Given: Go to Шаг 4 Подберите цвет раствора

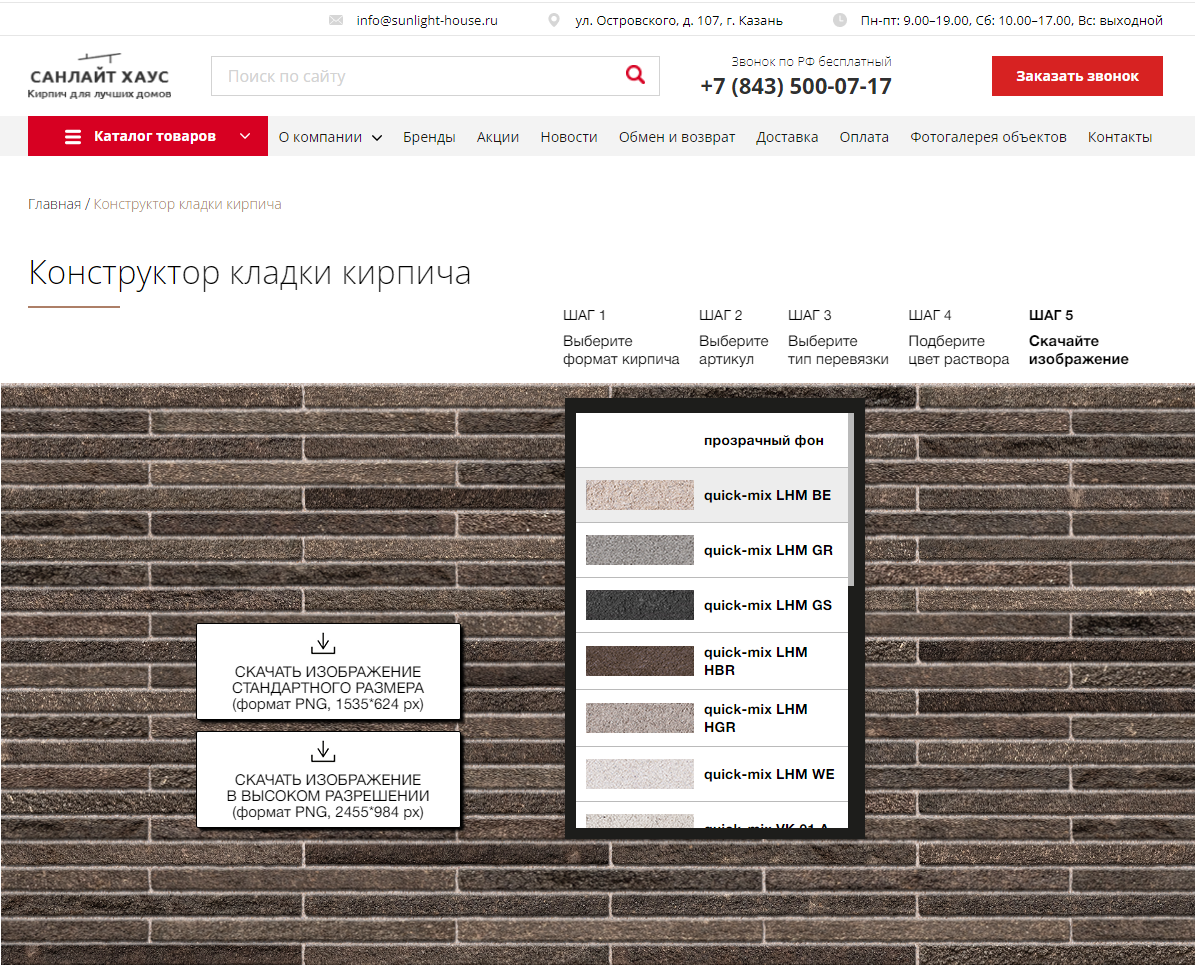Looking at the screenshot, I should [958, 337].
